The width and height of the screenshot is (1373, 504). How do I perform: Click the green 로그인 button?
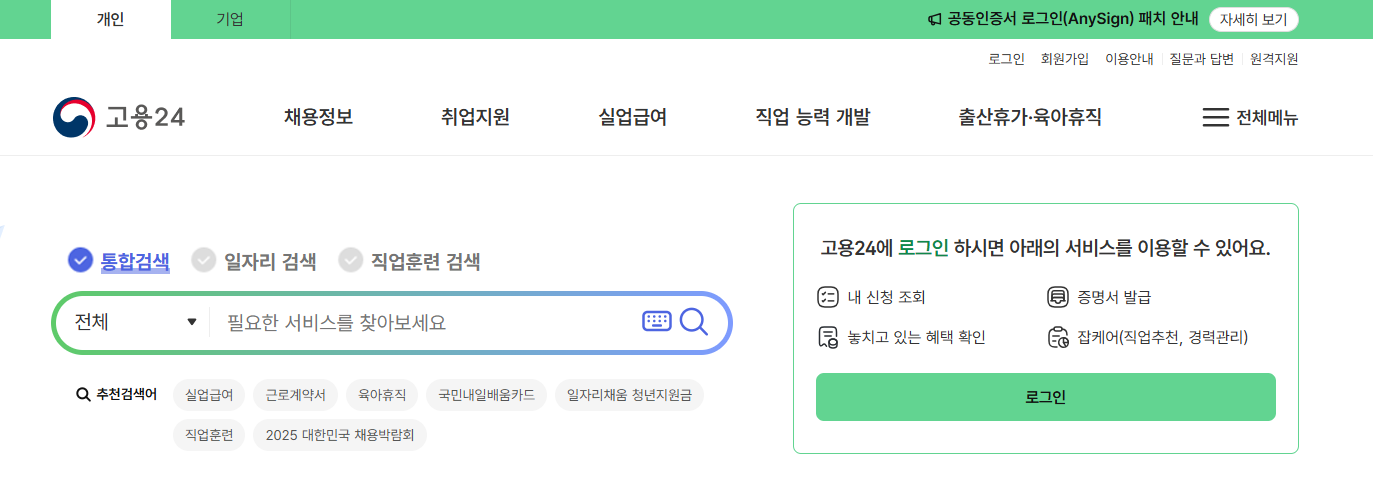click(1046, 397)
